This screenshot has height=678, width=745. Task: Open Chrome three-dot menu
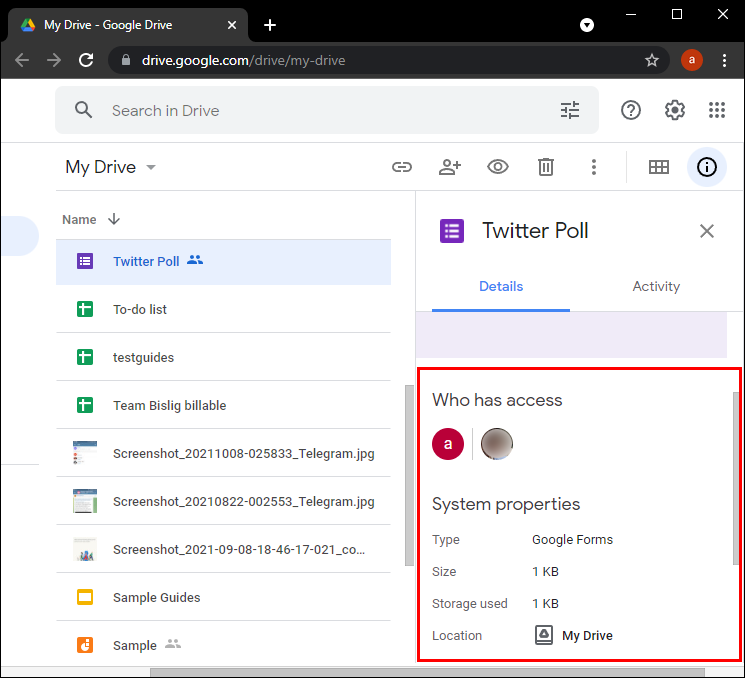[724, 60]
